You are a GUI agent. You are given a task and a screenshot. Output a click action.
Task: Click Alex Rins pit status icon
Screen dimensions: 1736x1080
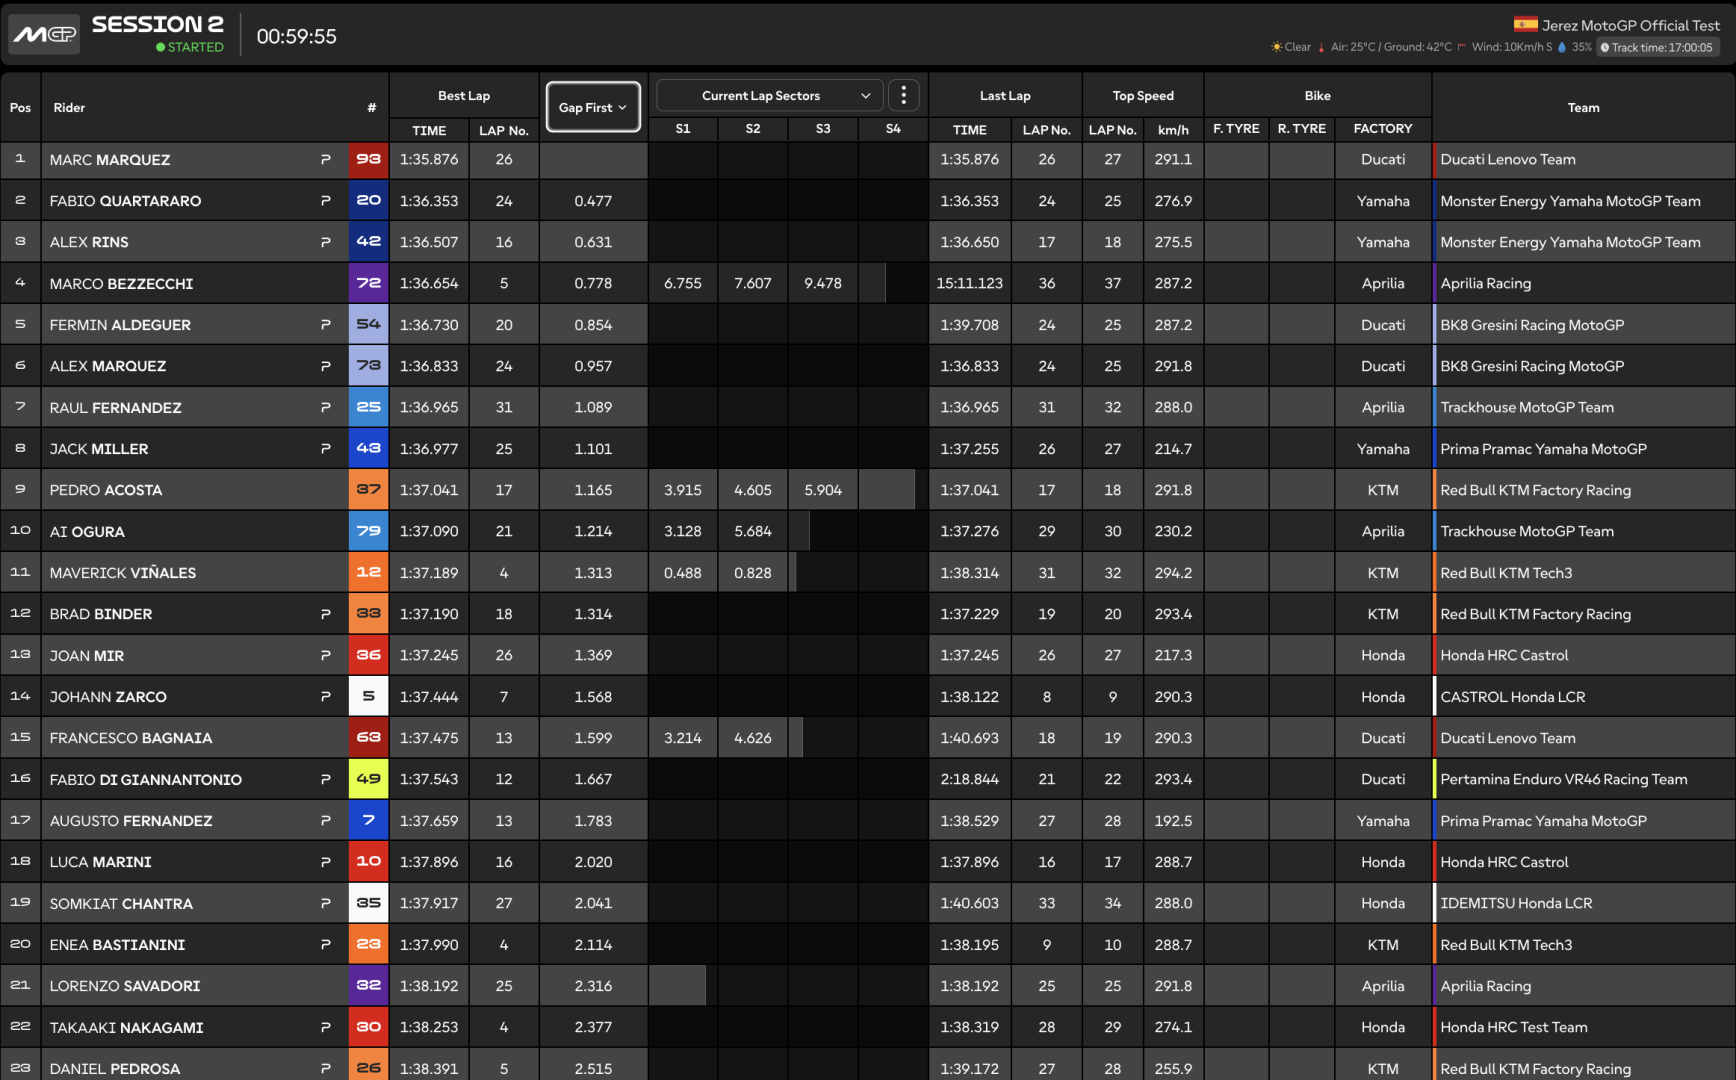[x=325, y=242]
